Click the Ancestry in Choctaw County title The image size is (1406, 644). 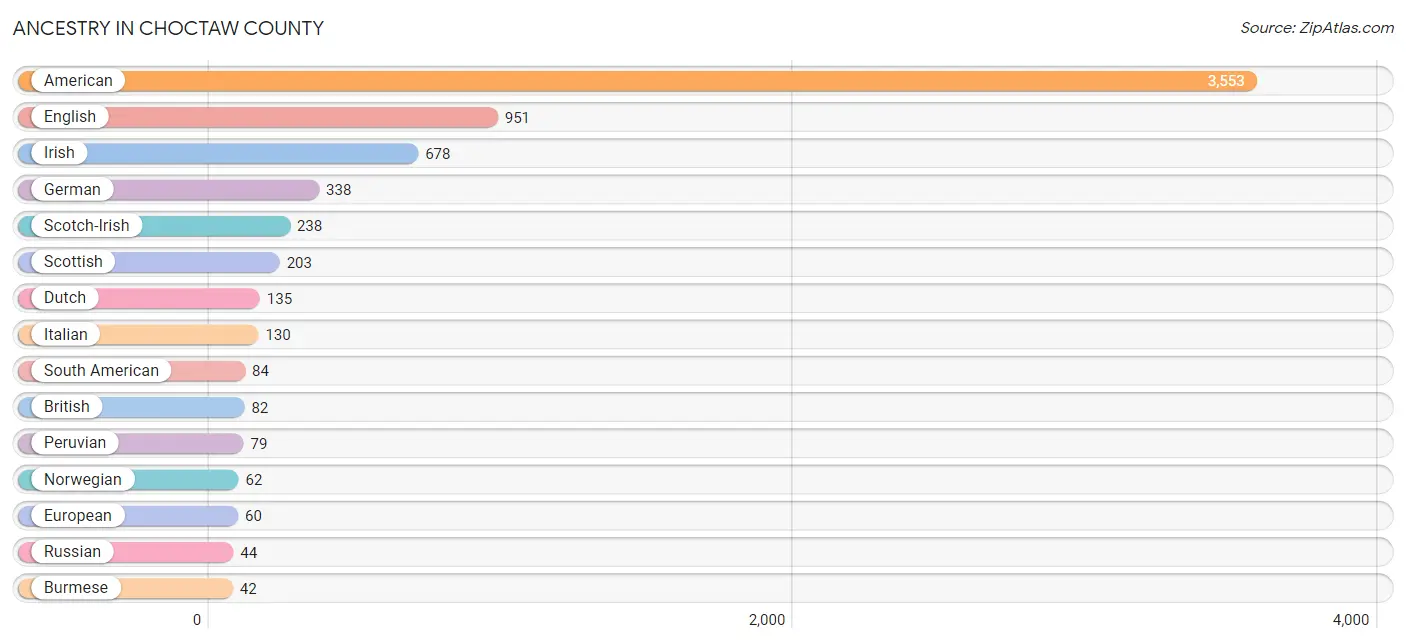[x=168, y=28]
